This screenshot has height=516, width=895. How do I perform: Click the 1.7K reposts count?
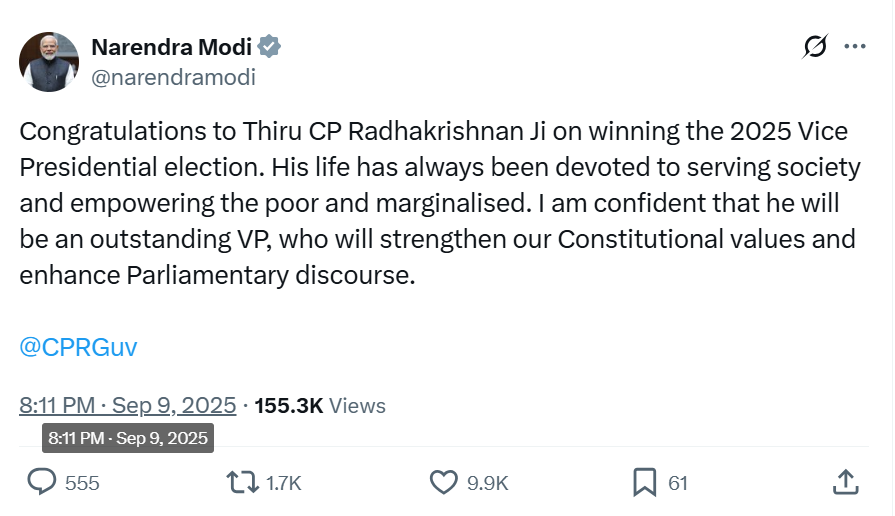284,484
